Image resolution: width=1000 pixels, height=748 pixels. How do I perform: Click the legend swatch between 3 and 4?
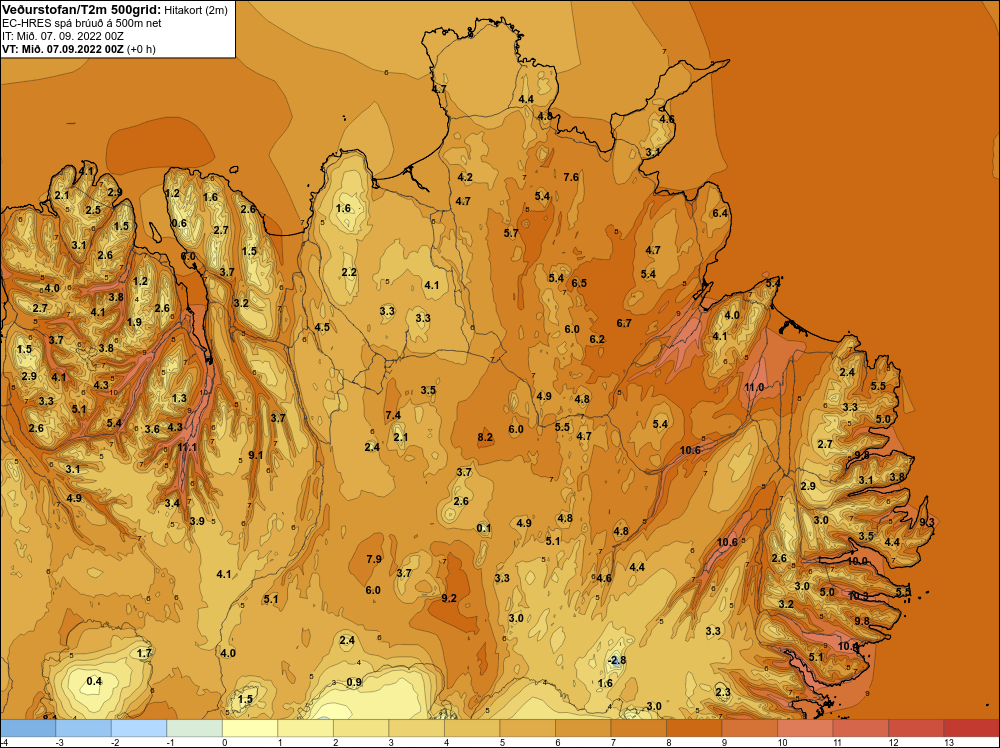coord(416,728)
